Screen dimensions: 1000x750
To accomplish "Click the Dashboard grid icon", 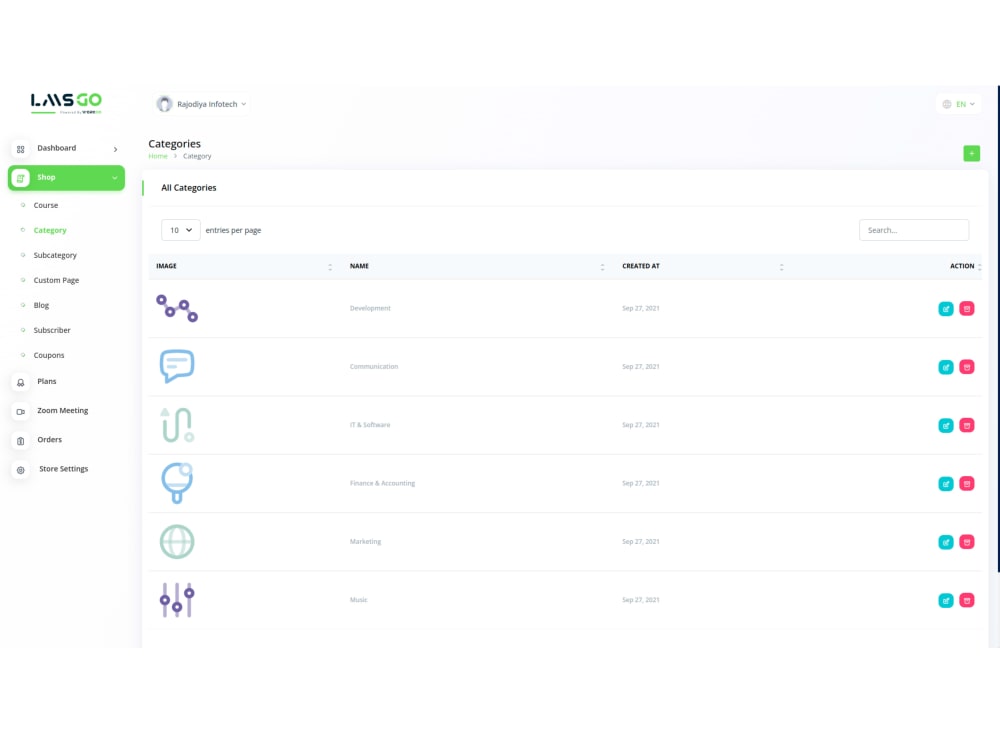I will click(21, 147).
